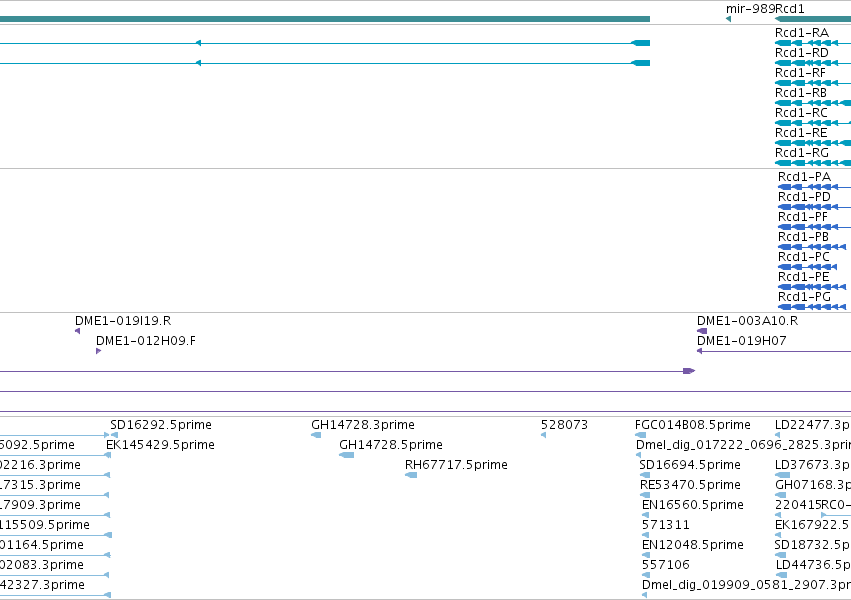Click the Rcd1-RG transcript label
This screenshot has height=600, width=851.
click(x=802, y=153)
